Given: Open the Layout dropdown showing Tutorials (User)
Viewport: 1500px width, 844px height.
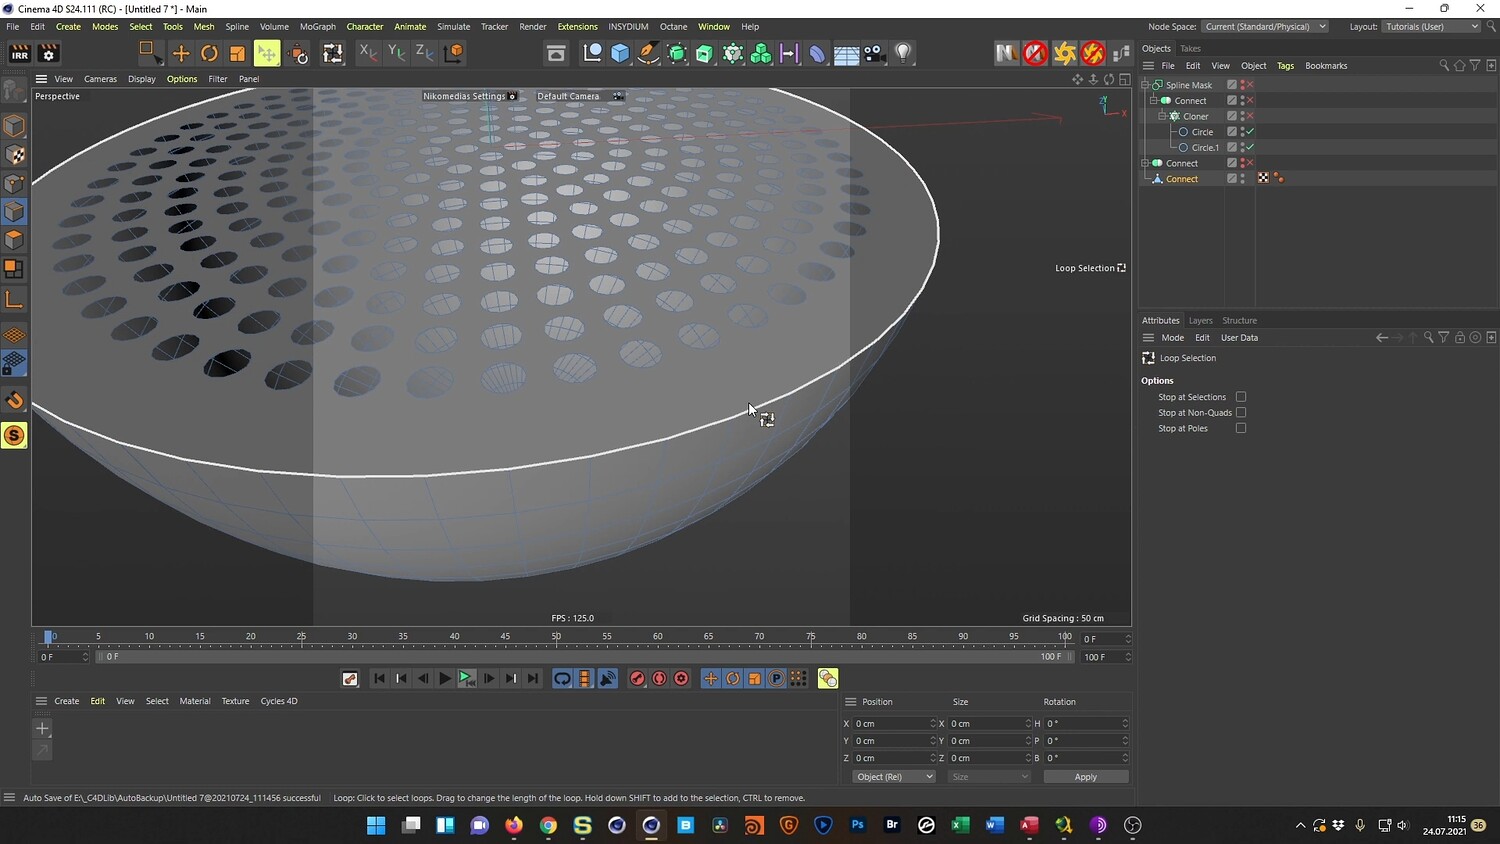Looking at the screenshot, I should coord(1431,27).
